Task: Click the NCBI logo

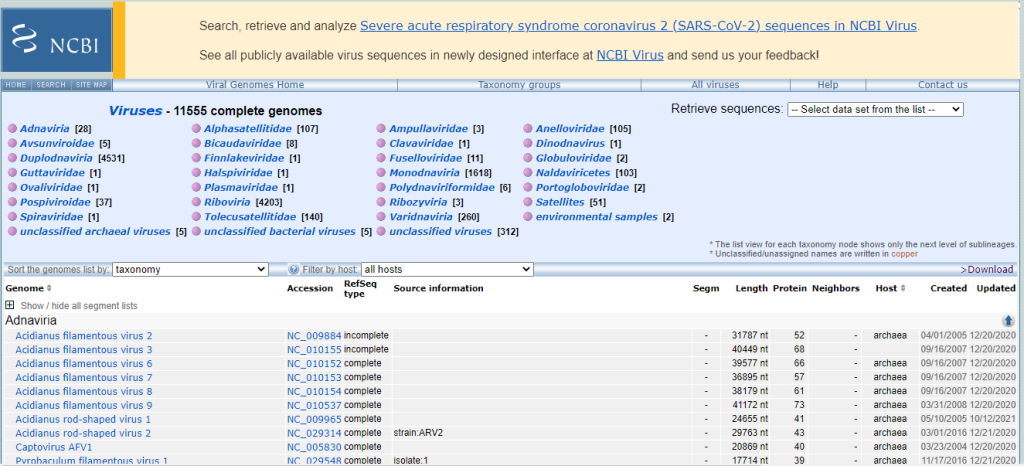Action: point(56,40)
